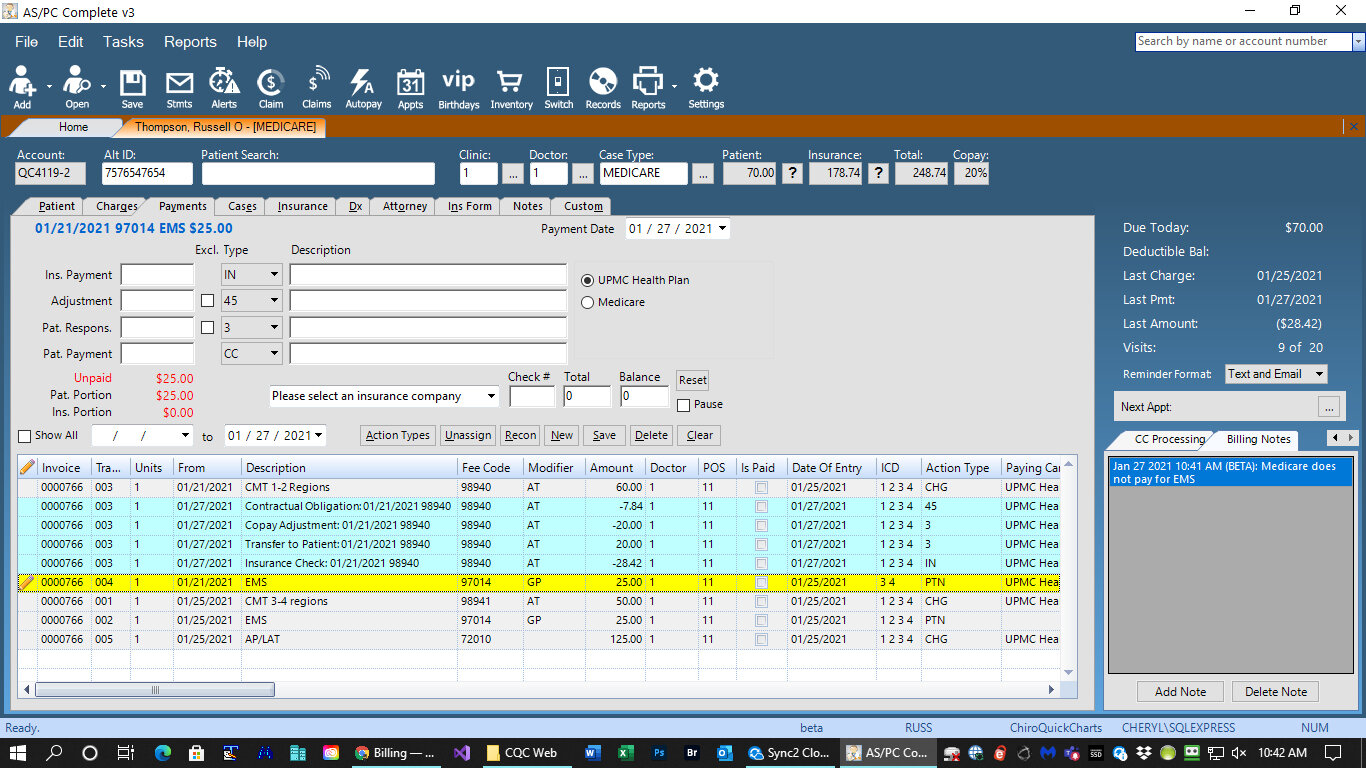Click the Next Appt ellipsis button
This screenshot has width=1366, height=768.
[x=1329, y=407]
